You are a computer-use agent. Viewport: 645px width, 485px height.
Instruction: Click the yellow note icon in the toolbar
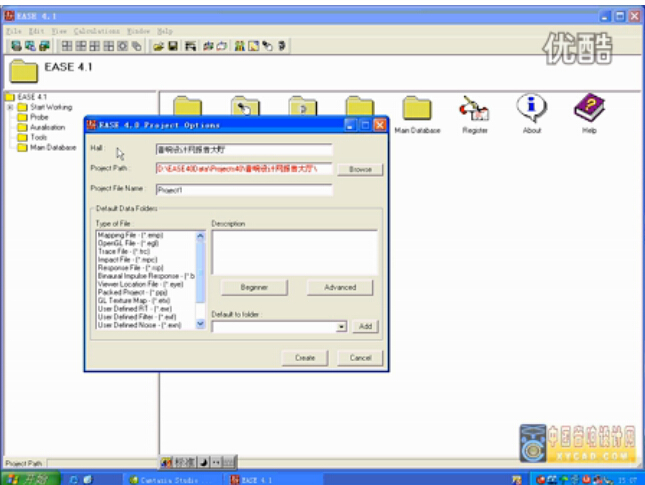point(253,46)
